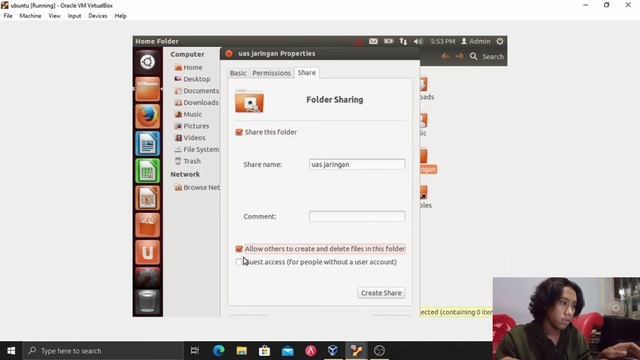Open Videos in the sidebar
The height and width of the screenshot is (360, 640).
click(x=190, y=138)
